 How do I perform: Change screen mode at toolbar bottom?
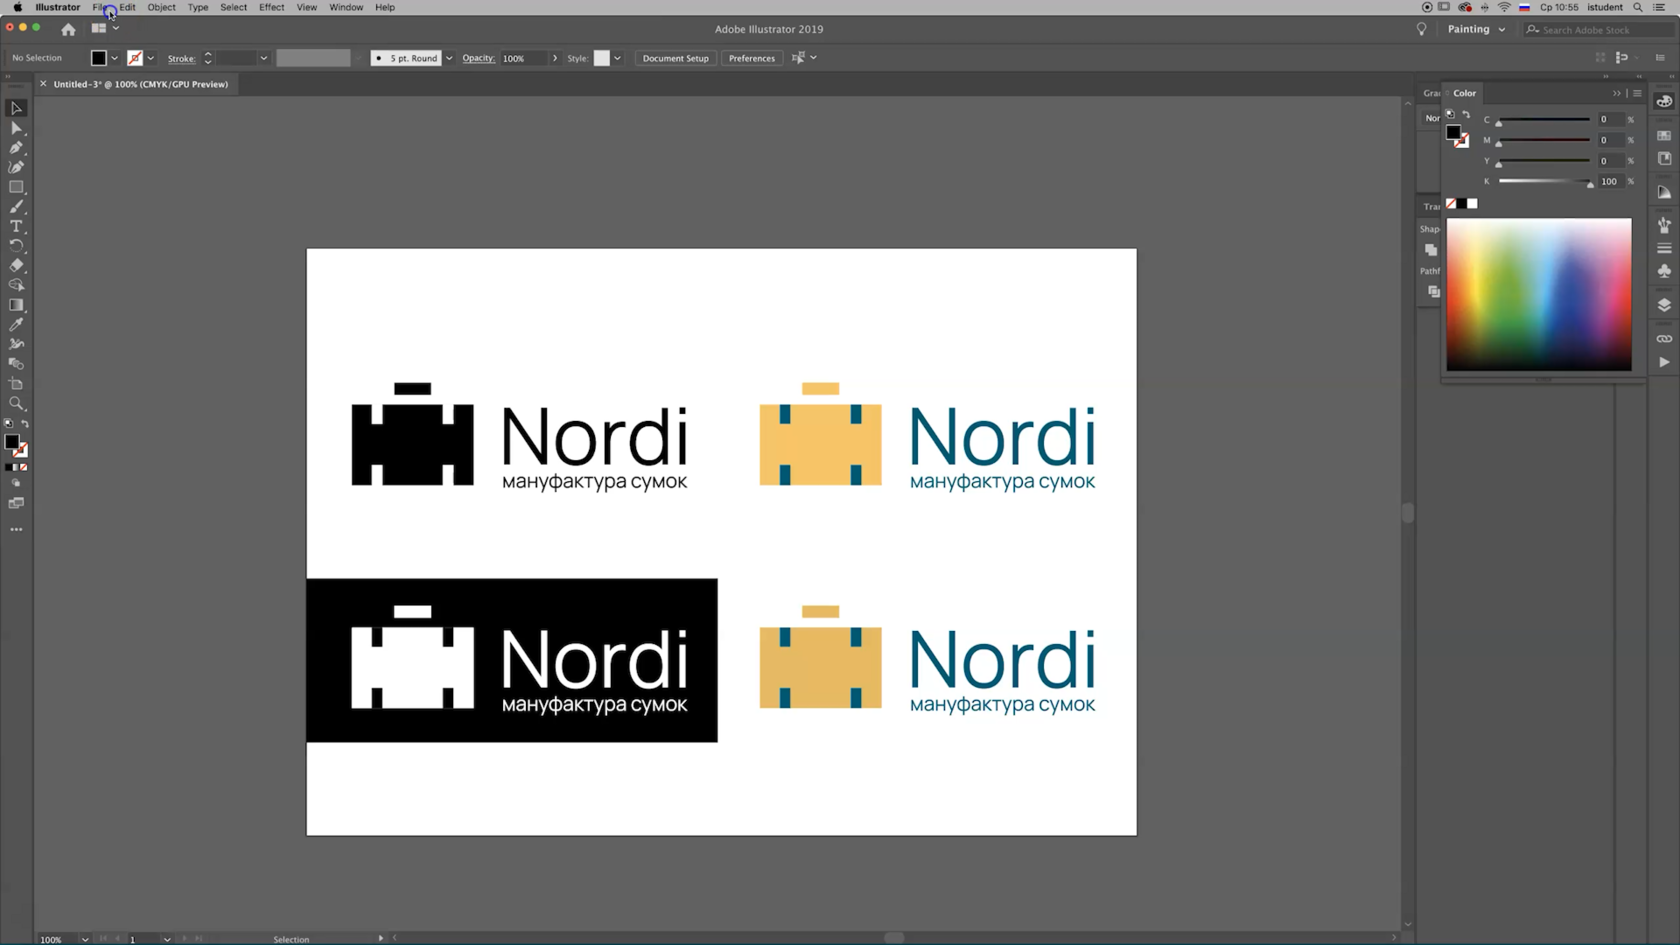click(16, 503)
